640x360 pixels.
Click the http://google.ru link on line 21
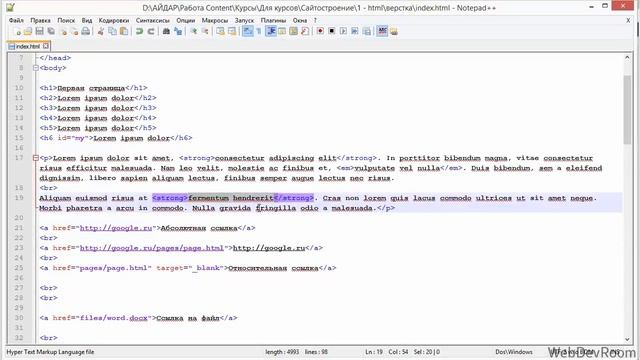(x=116, y=228)
